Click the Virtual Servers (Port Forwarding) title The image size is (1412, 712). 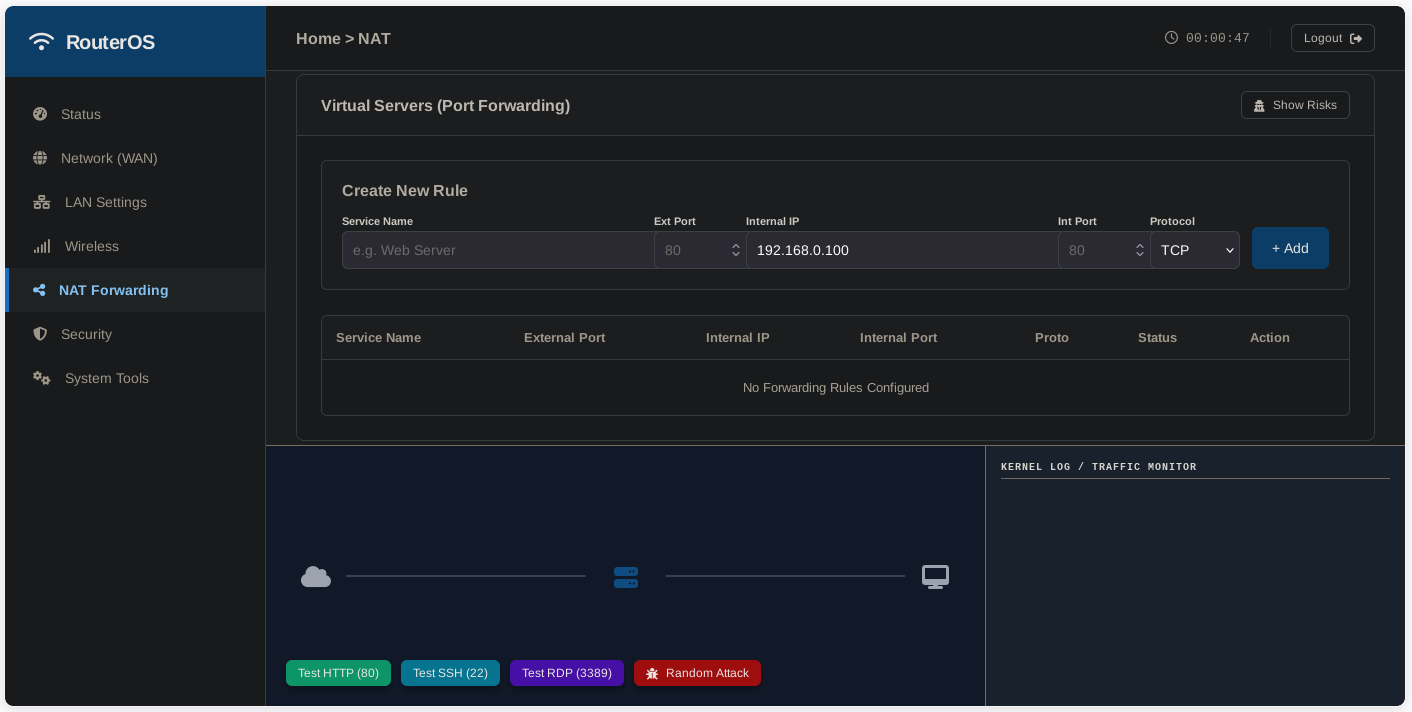[x=445, y=105]
